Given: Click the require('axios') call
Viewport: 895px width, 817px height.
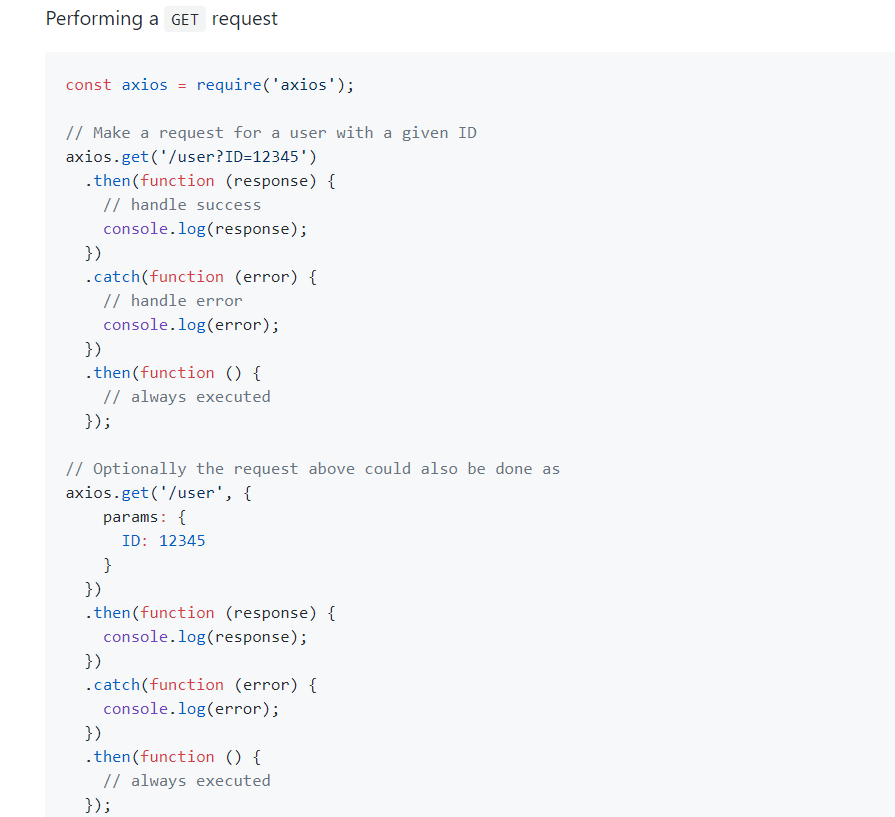Looking at the screenshot, I should [275, 85].
